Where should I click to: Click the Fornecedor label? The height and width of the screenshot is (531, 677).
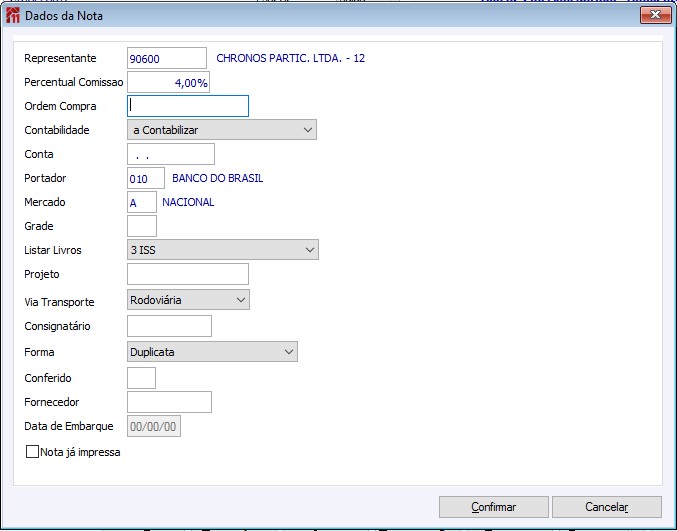coord(52,402)
